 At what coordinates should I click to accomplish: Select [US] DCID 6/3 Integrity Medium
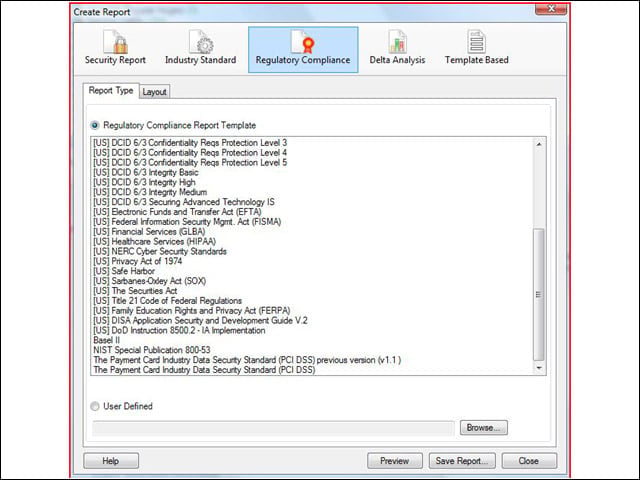click(x=150, y=192)
